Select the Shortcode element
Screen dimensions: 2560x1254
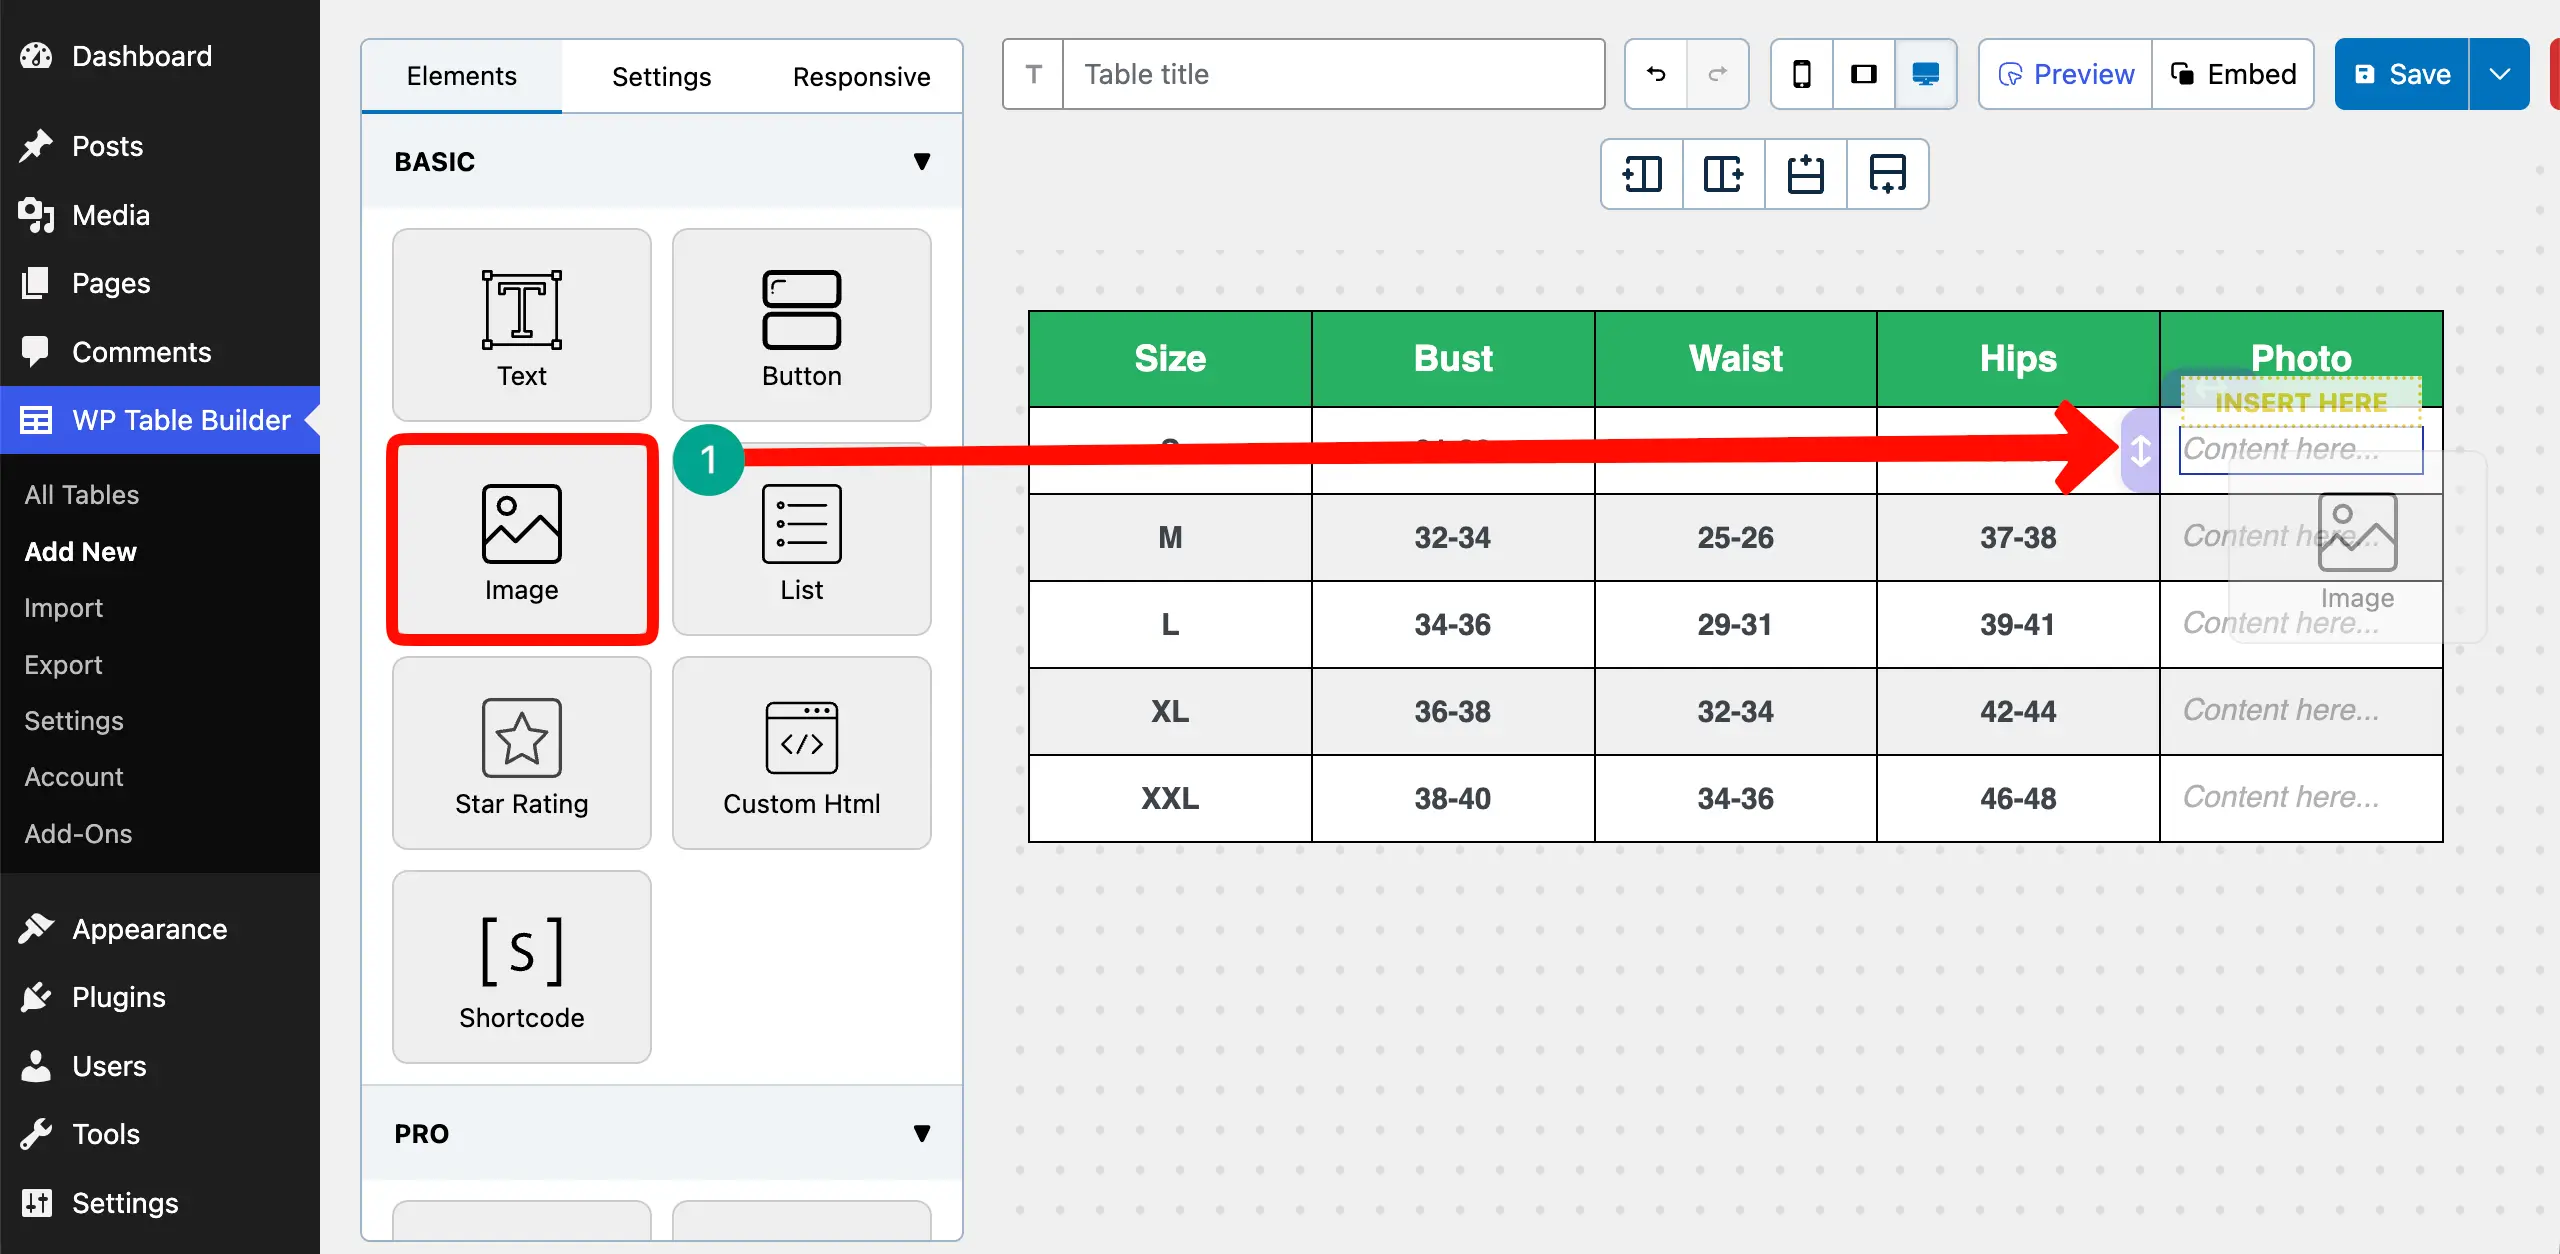[521, 965]
